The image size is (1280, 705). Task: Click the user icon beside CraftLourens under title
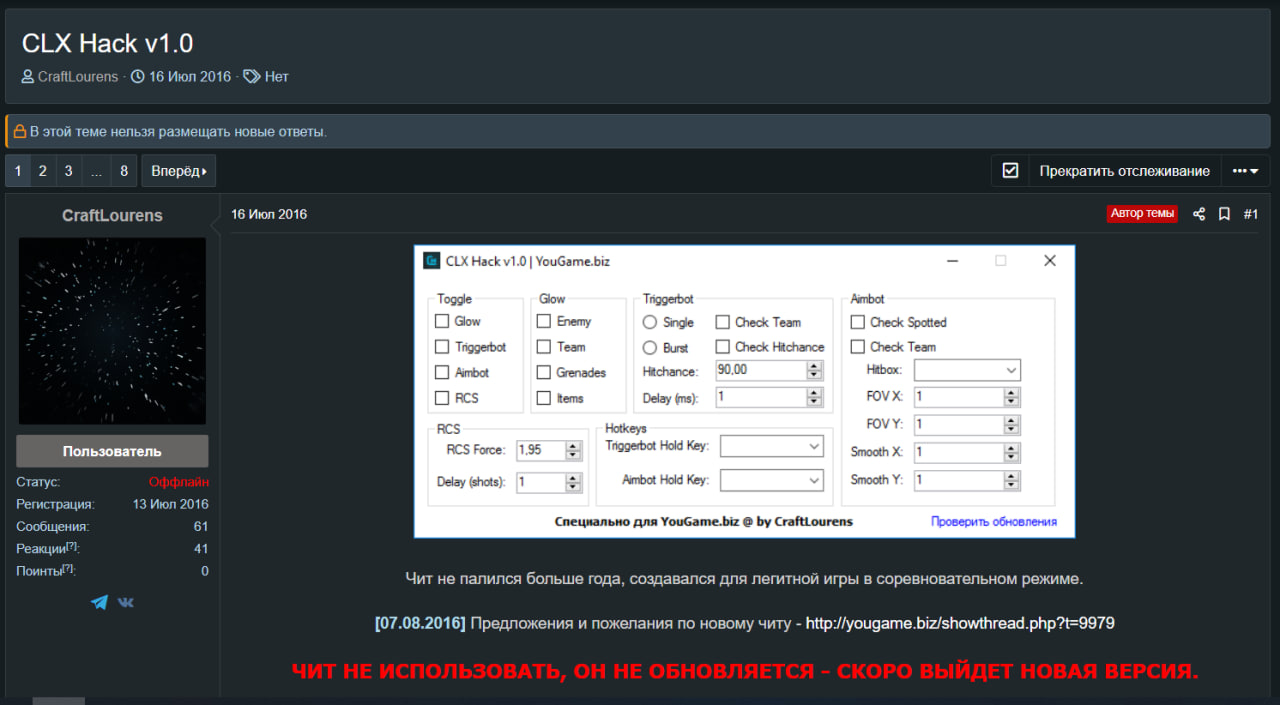(x=28, y=76)
